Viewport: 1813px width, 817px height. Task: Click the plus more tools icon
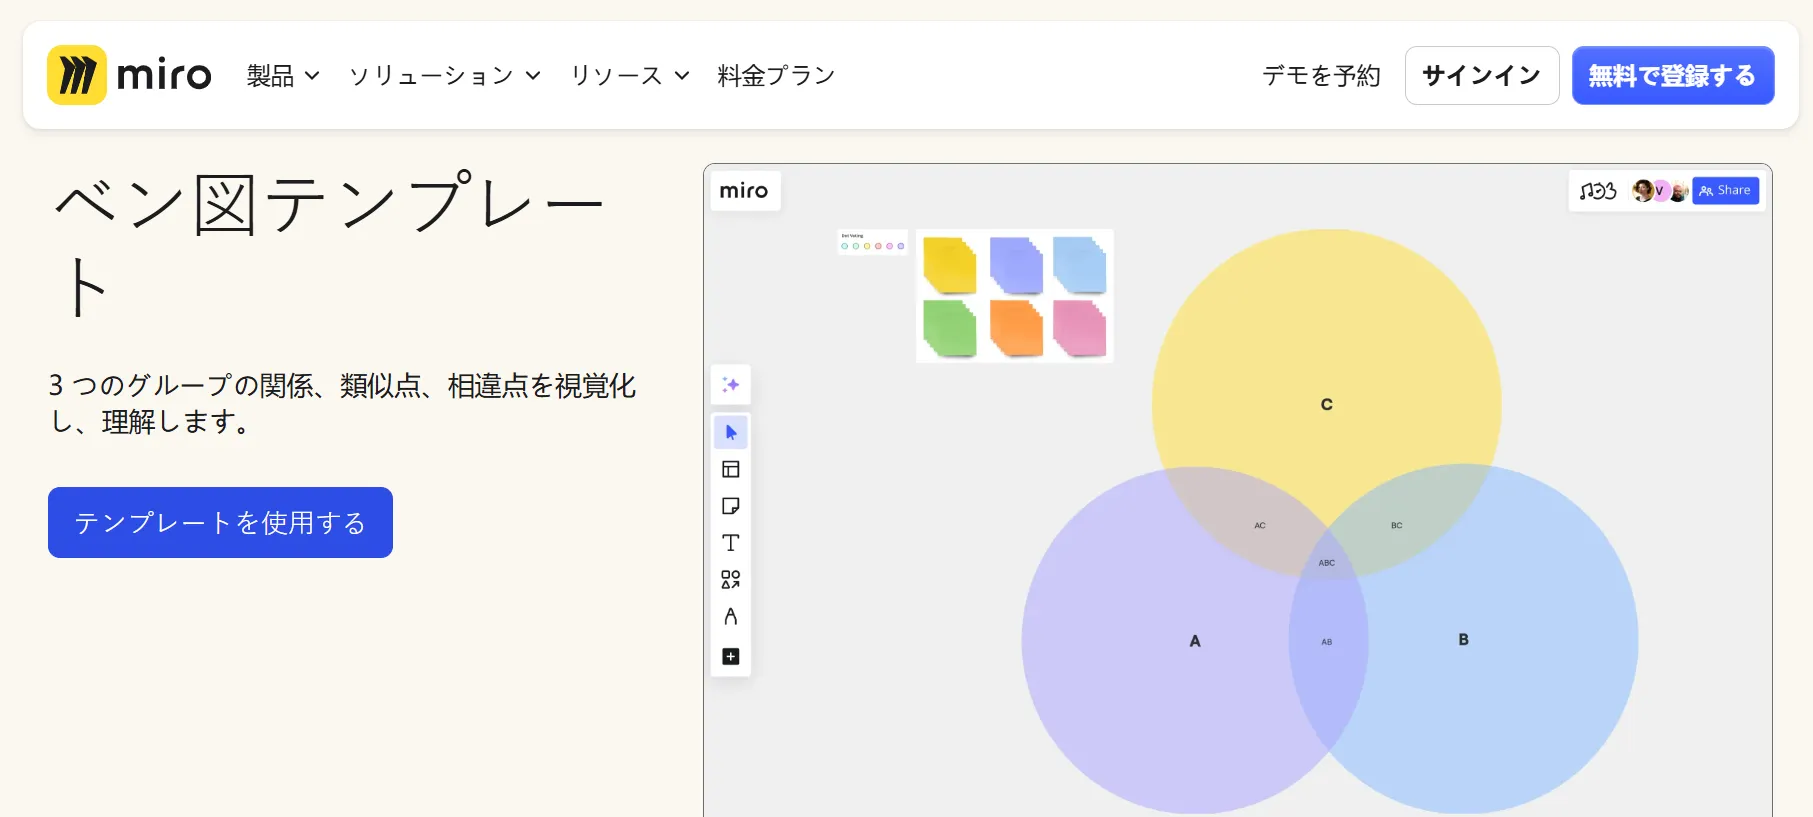click(731, 656)
